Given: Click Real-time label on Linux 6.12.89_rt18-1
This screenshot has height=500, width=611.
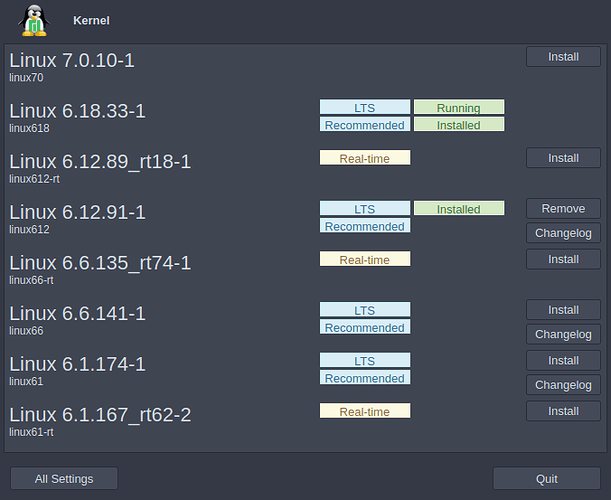Looking at the screenshot, I should (x=365, y=158).
